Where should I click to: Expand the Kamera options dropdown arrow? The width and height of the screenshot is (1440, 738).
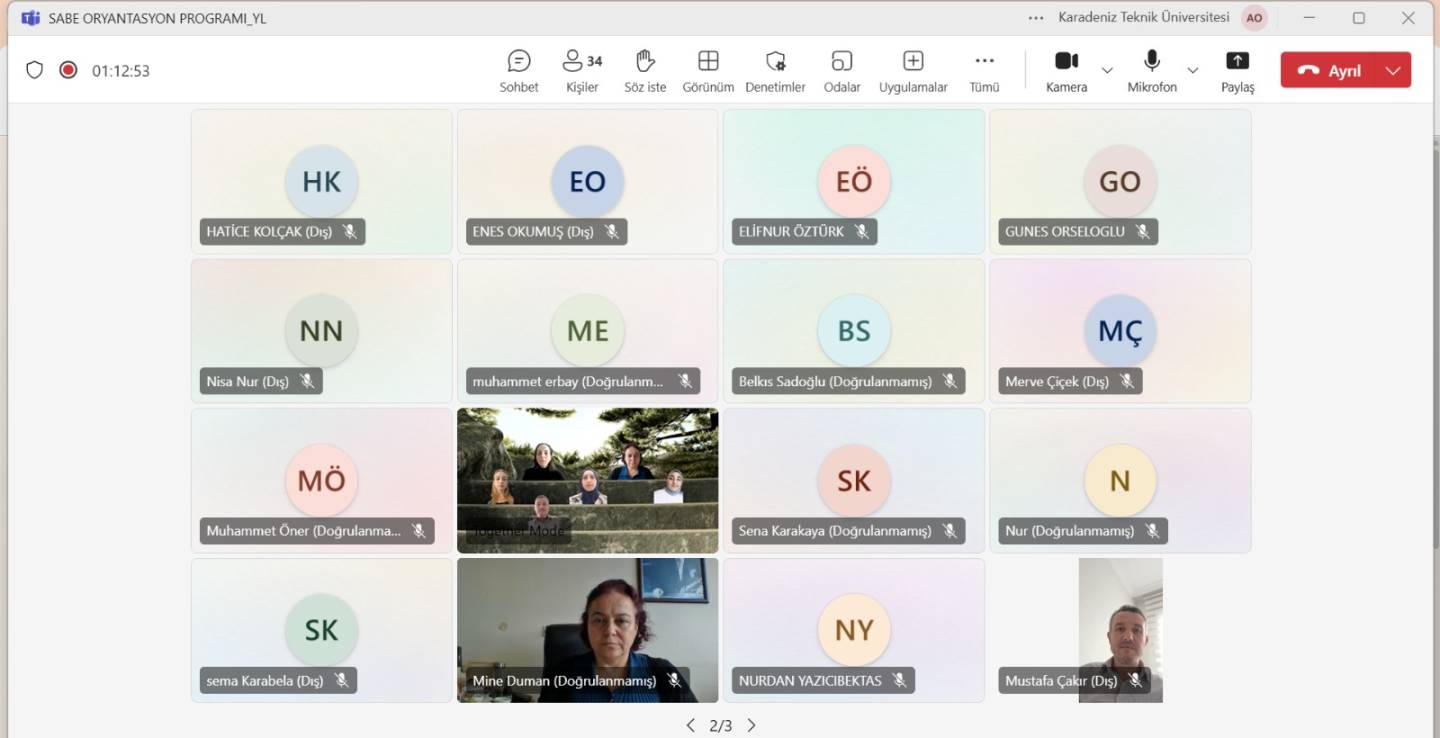point(1107,70)
